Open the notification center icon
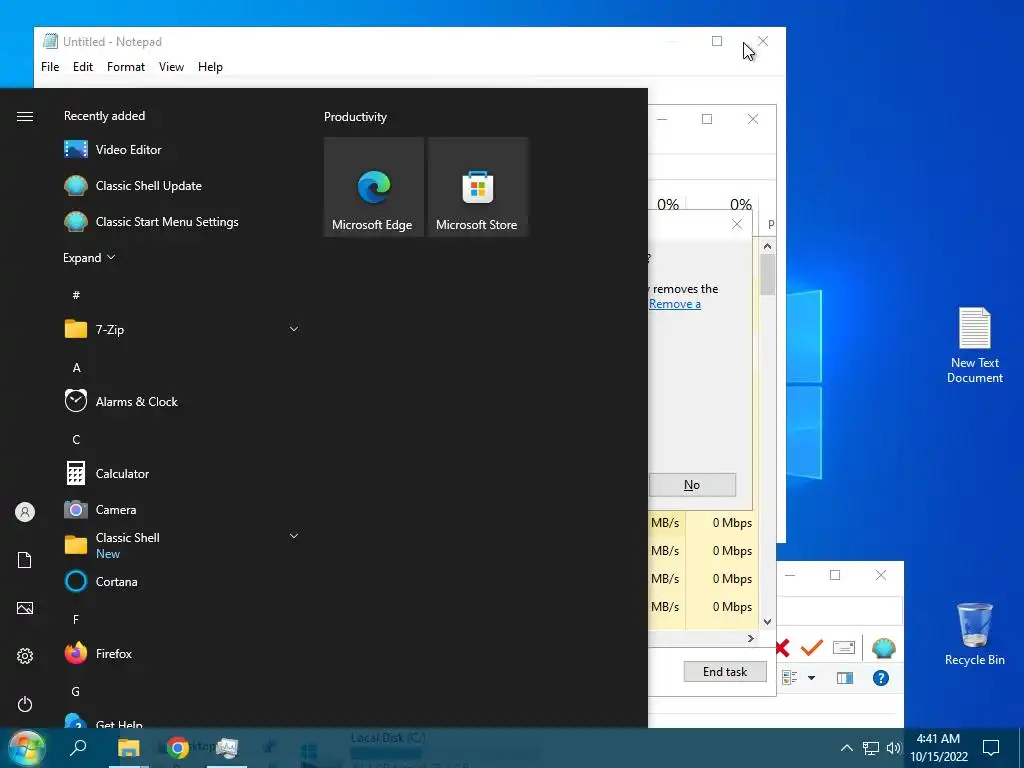Image resolution: width=1024 pixels, height=768 pixels. pyautogui.click(x=991, y=748)
